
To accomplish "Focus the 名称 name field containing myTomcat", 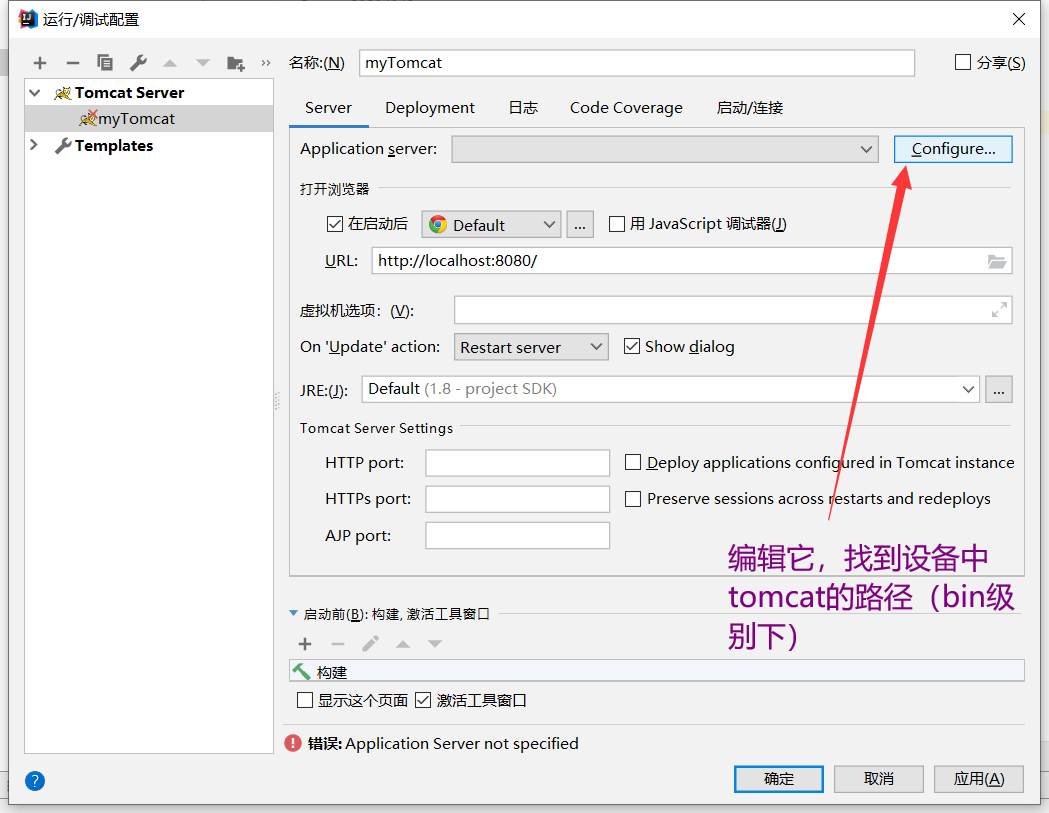I will 637,63.
